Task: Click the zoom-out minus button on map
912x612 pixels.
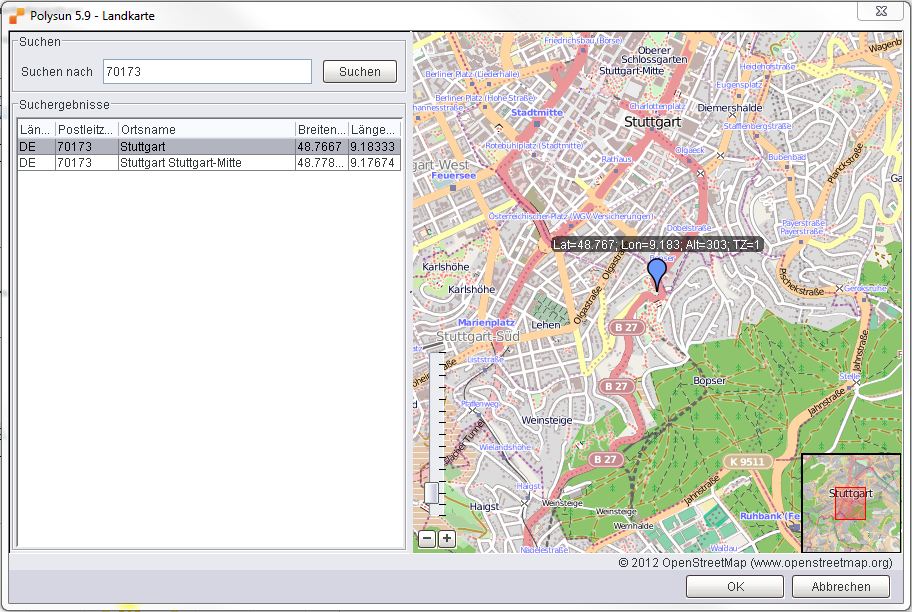Action: [426, 539]
